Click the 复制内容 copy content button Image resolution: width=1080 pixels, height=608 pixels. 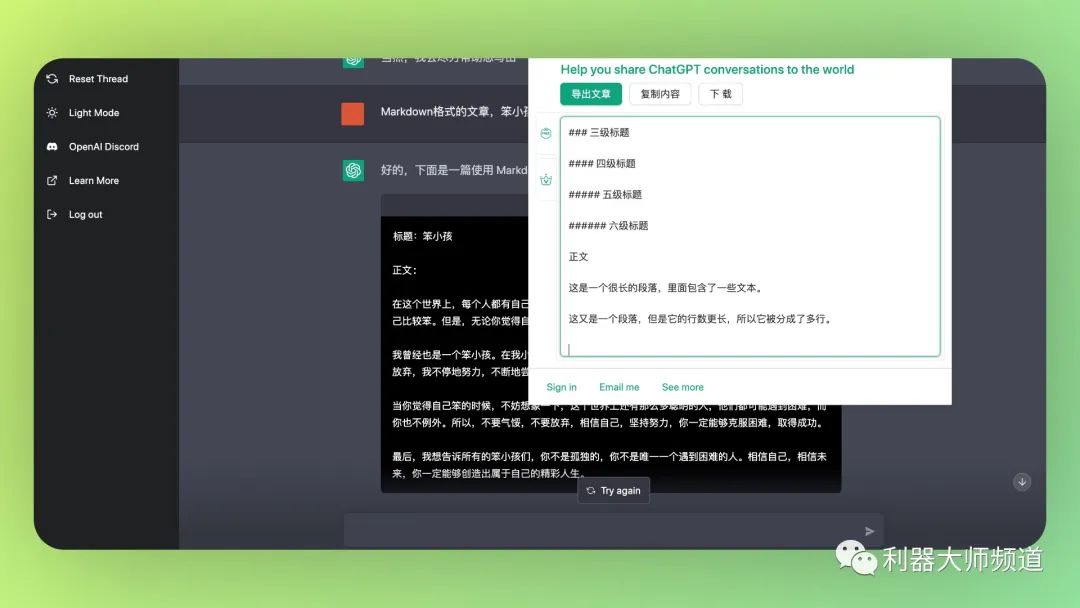[x=660, y=94]
